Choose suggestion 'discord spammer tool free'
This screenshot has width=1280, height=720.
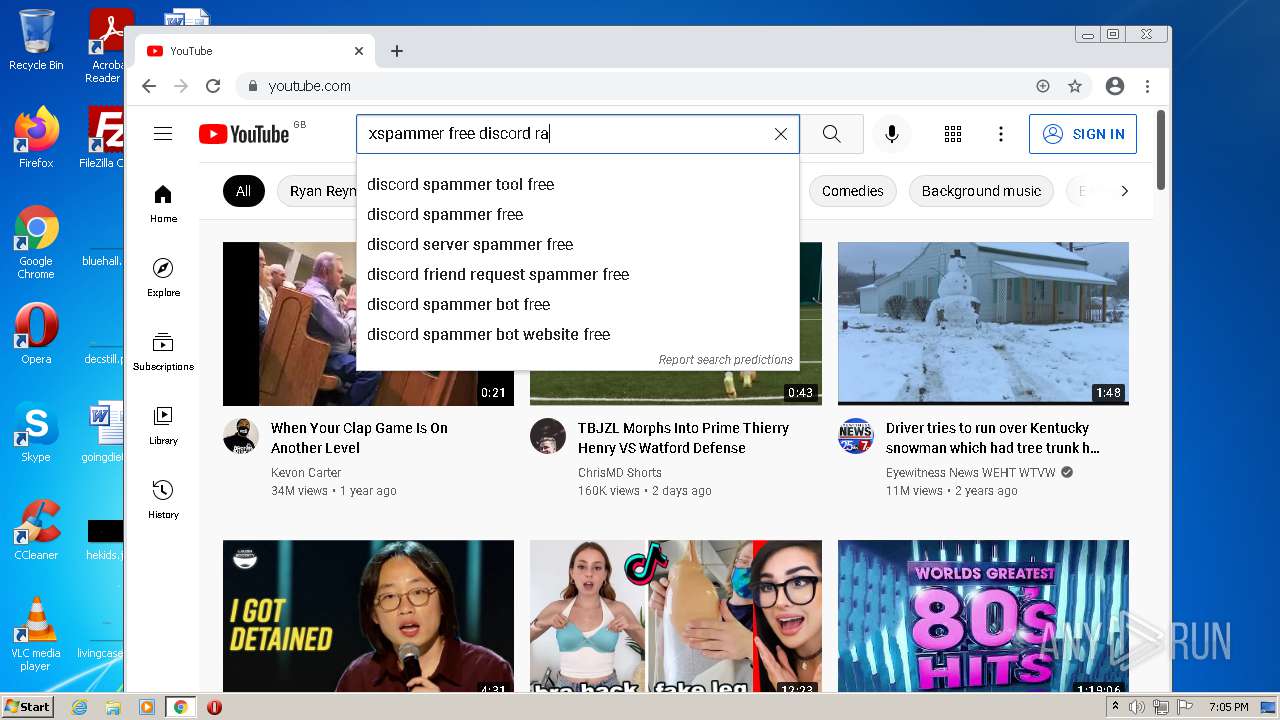click(x=577, y=184)
